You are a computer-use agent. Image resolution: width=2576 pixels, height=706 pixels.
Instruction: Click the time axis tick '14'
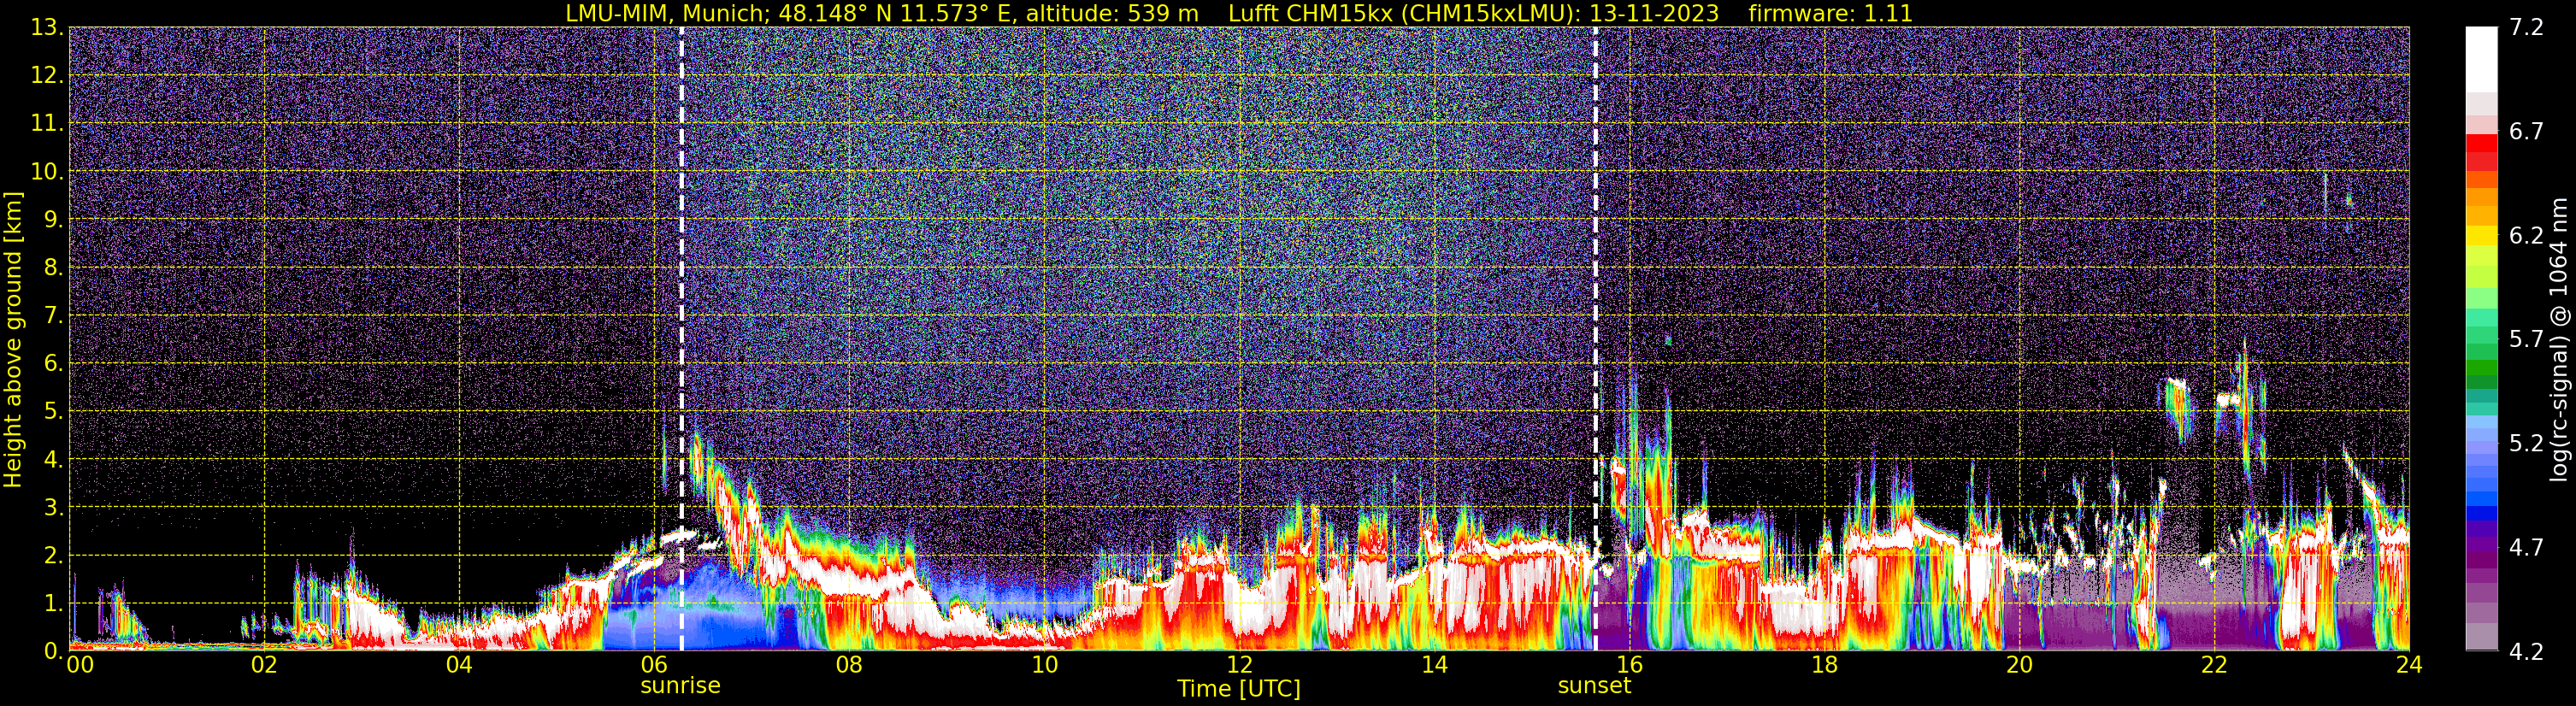coord(1434,664)
